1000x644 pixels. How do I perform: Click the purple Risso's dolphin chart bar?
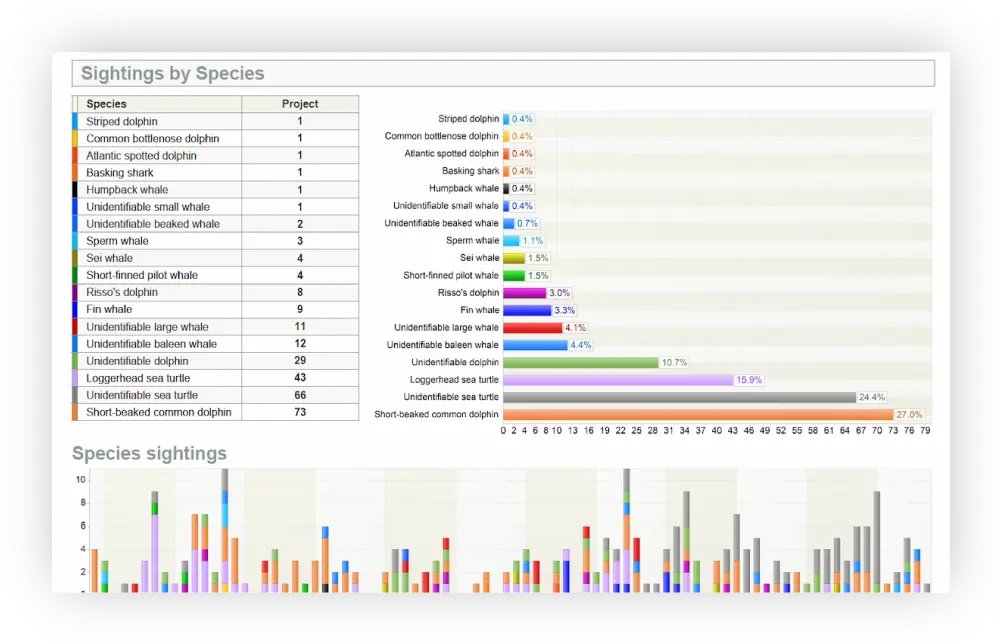[x=524, y=293]
